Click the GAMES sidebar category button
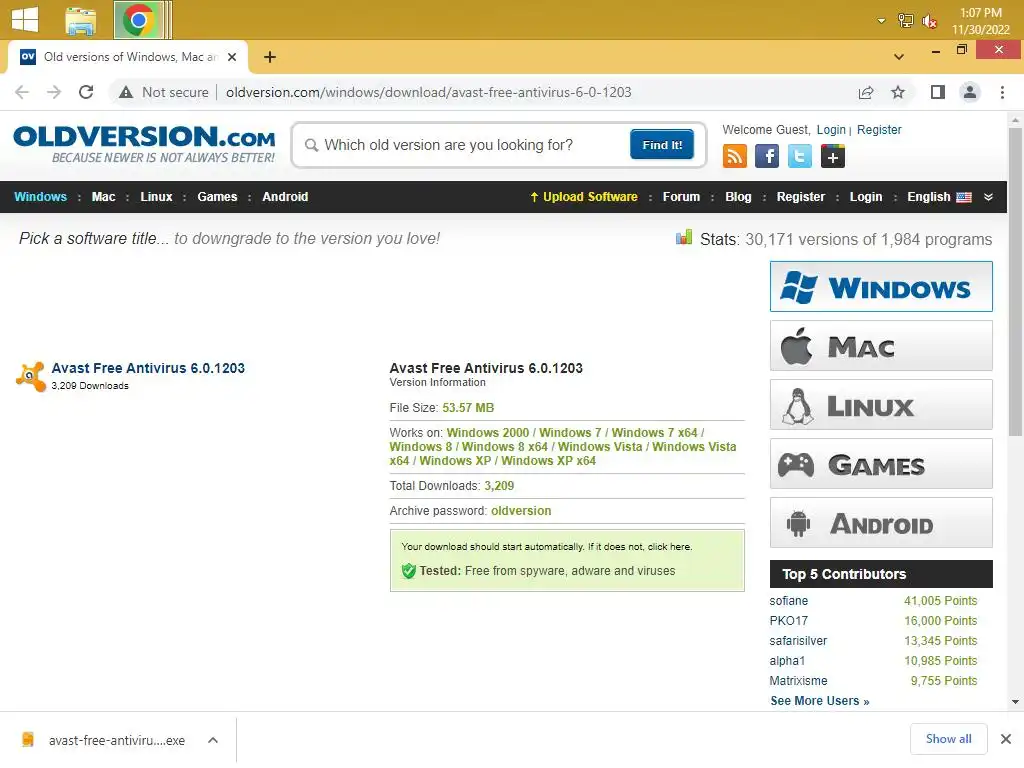This screenshot has height=768, width=1024. click(x=881, y=464)
